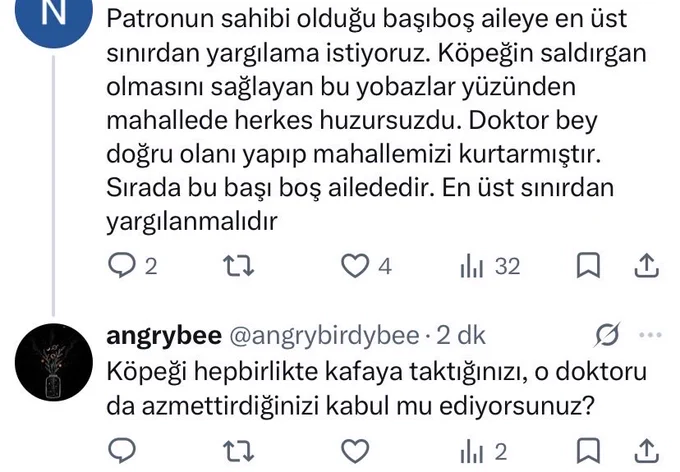Retweet the first tweet about Patron
This screenshot has width=680, height=472.
238,266
